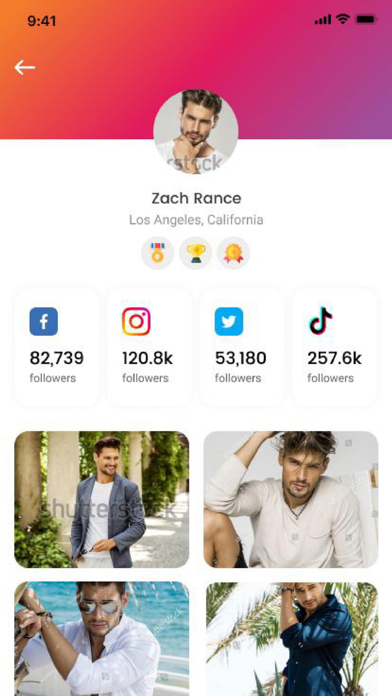This screenshot has width=392, height=696.
Task: Open the Instagram icon
Action: [x=136, y=321]
